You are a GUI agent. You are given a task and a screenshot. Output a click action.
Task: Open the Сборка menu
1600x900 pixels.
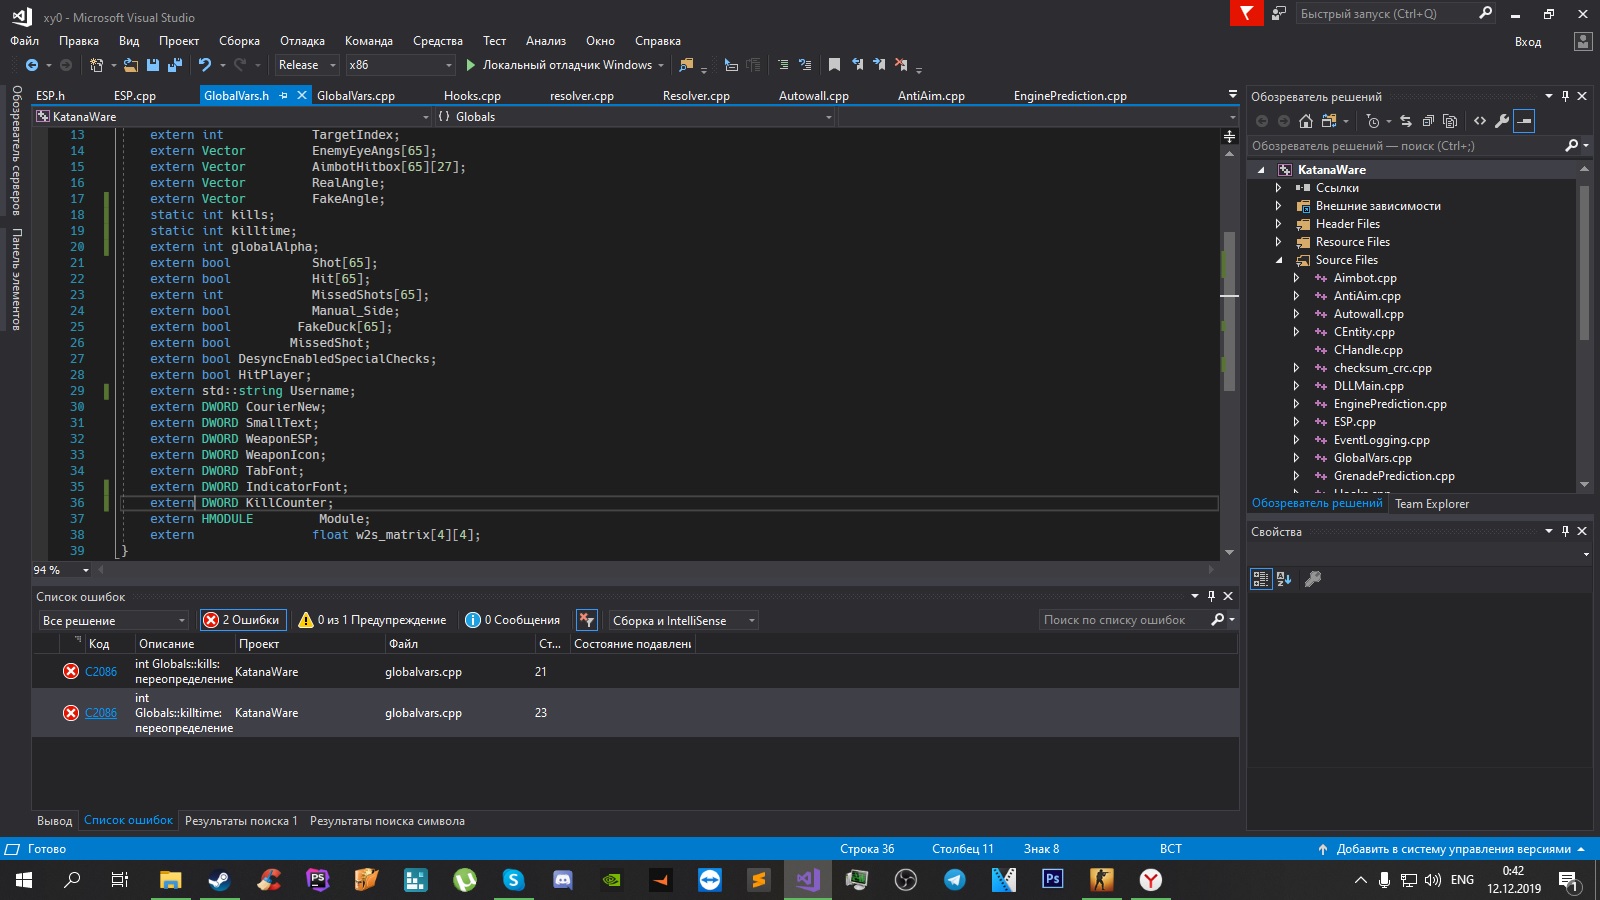[x=239, y=41]
